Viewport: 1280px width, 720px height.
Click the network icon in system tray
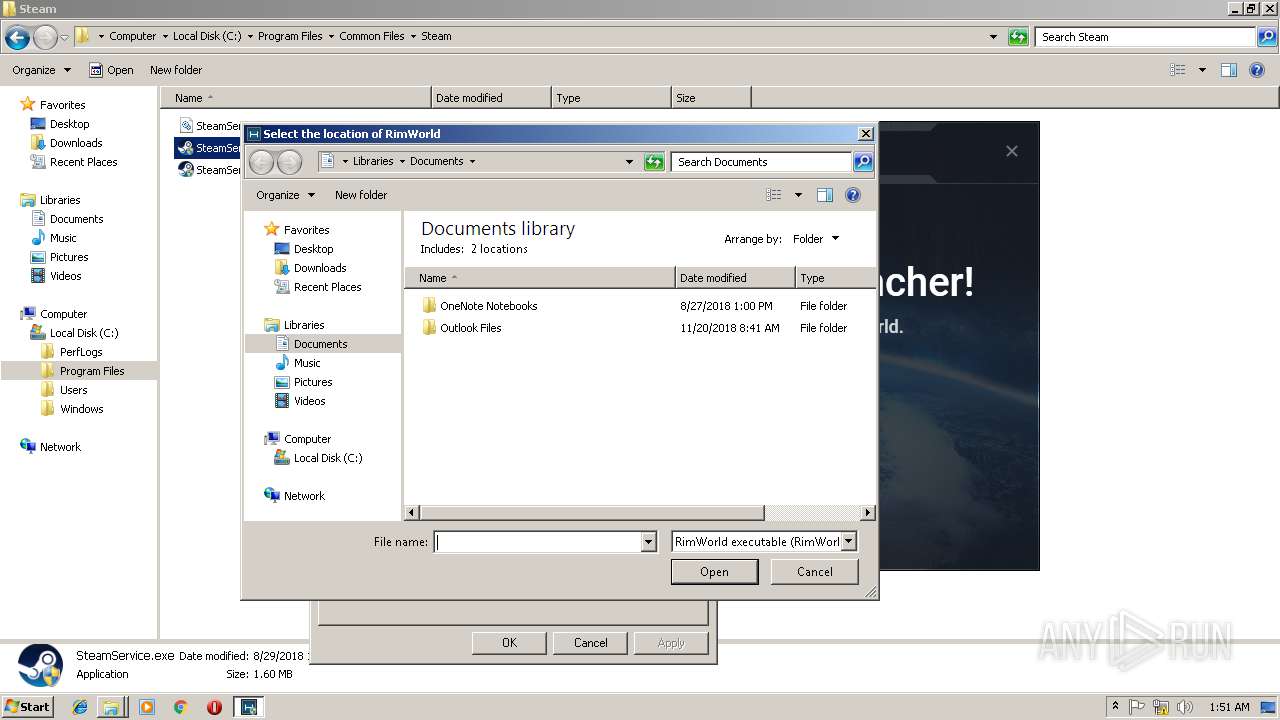tap(1161, 707)
